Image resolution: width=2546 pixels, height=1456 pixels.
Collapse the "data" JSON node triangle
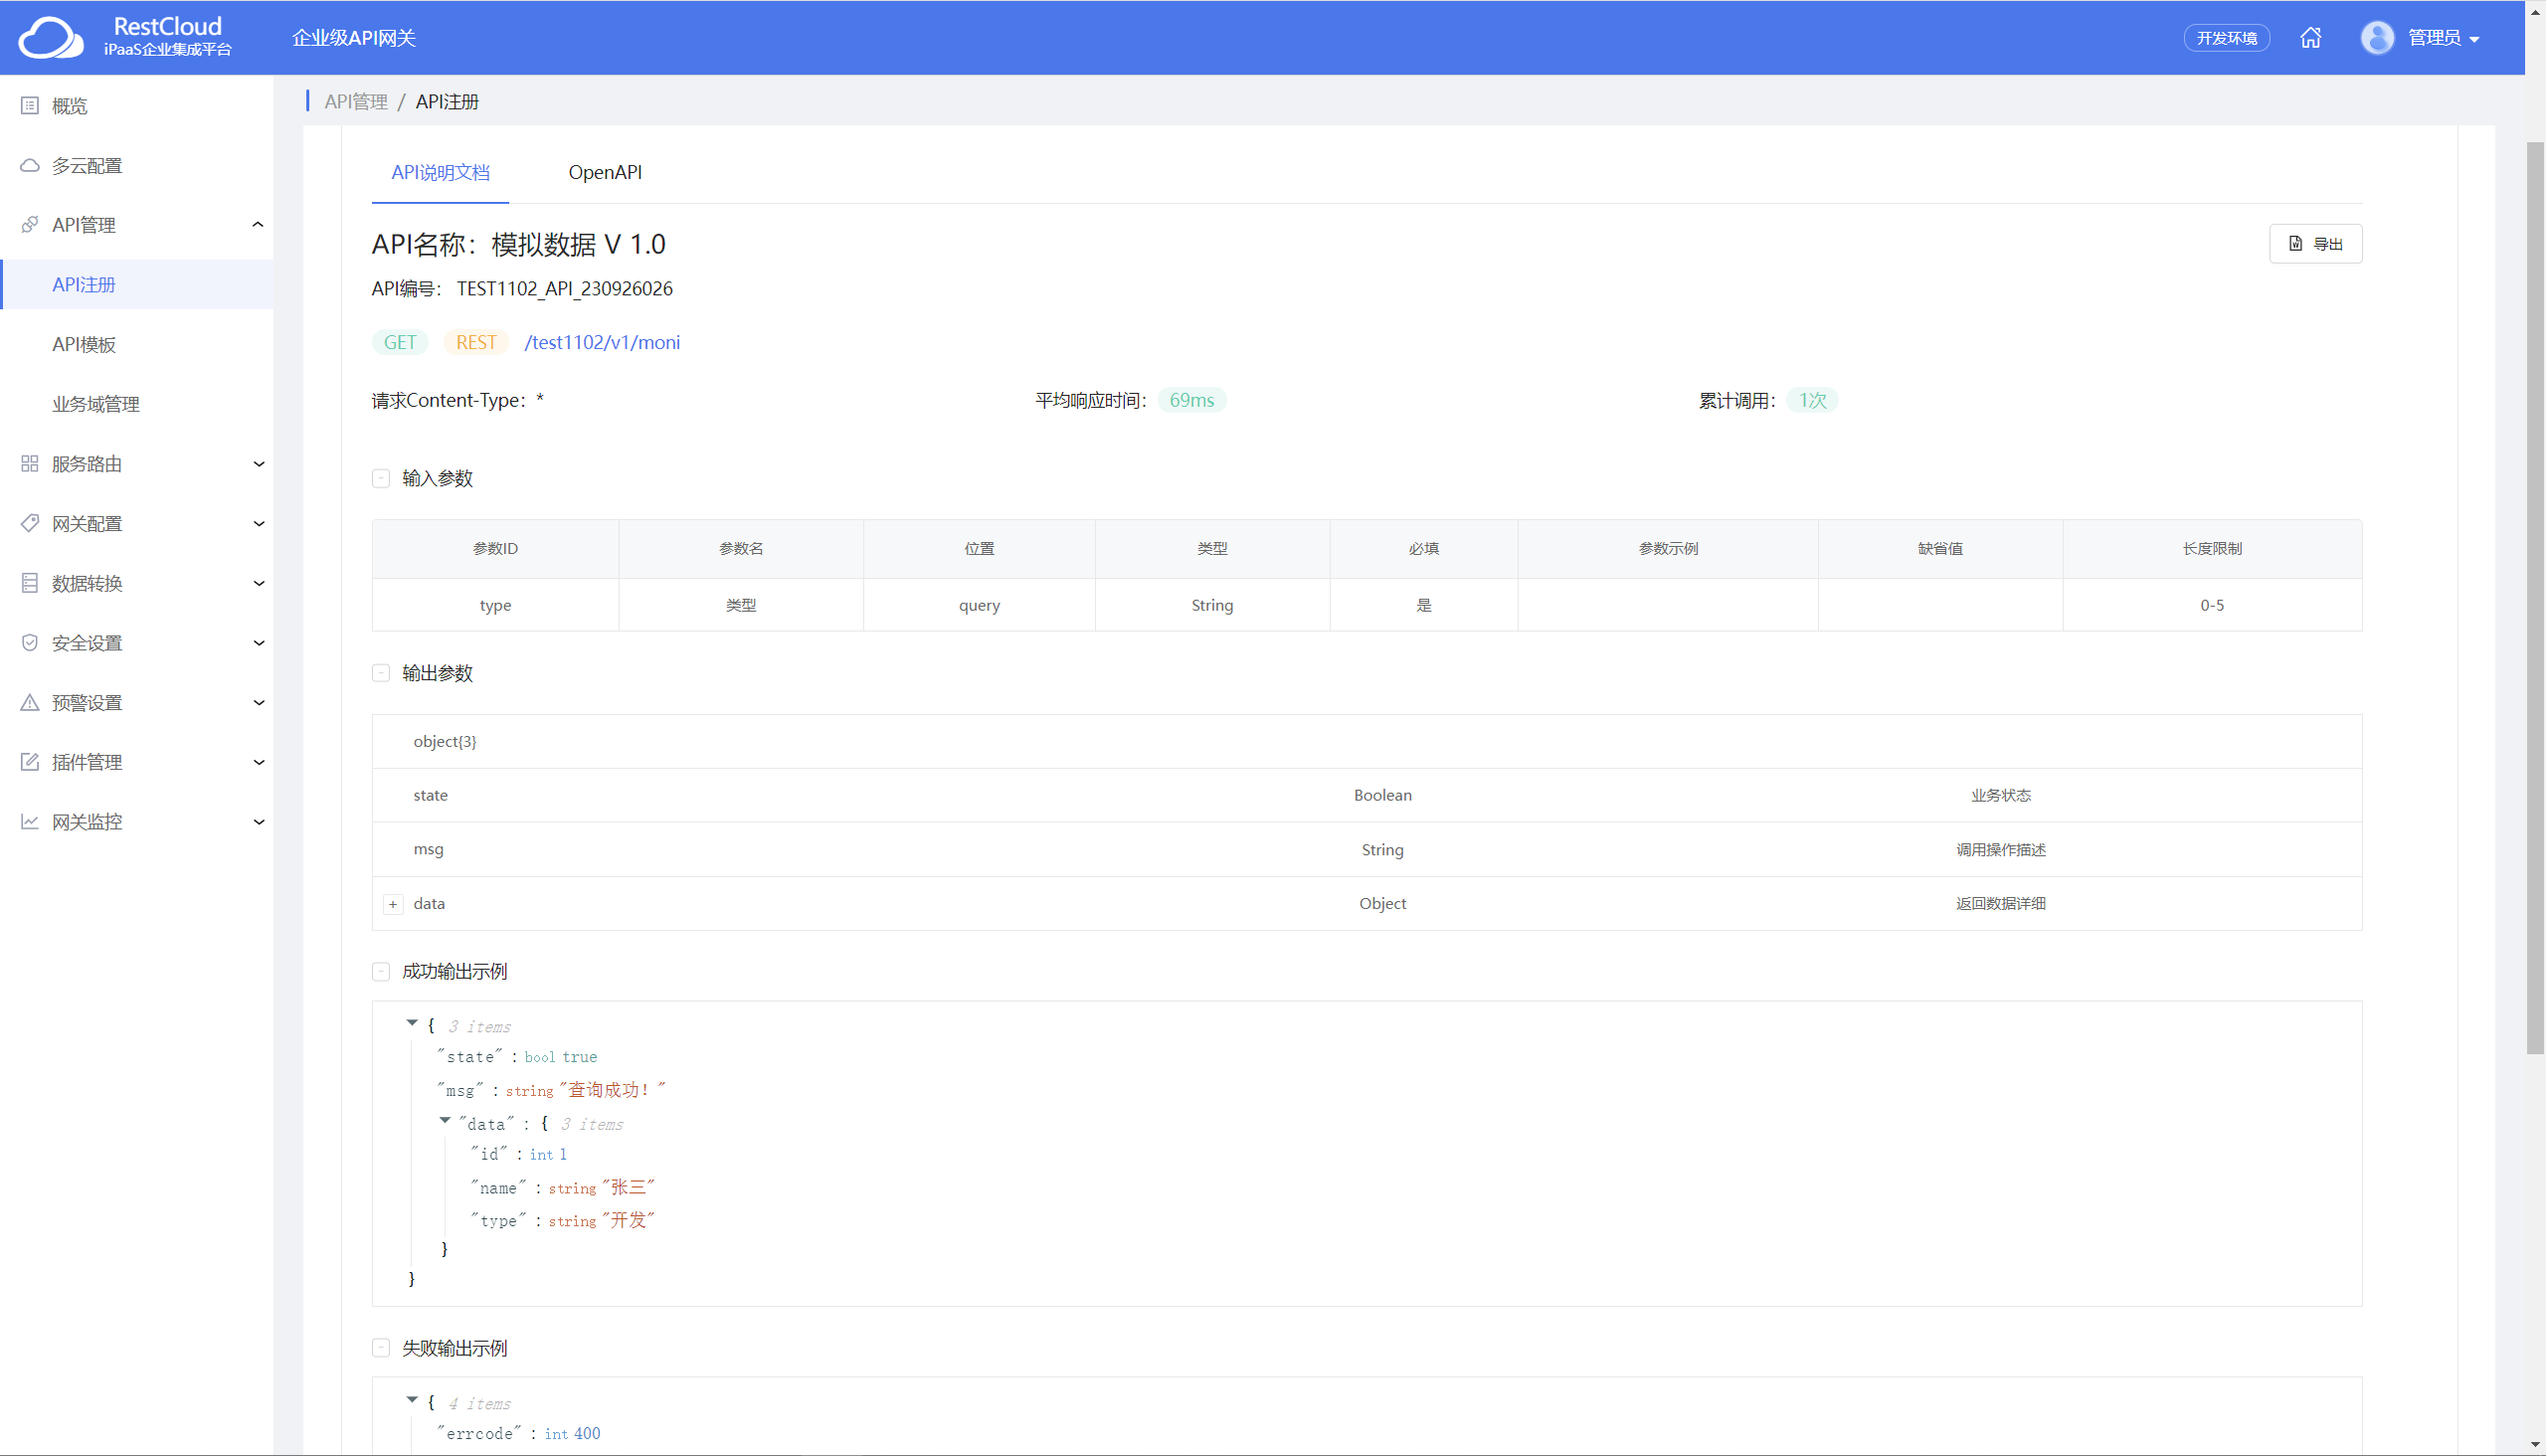pyautogui.click(x=445, y=1121)
